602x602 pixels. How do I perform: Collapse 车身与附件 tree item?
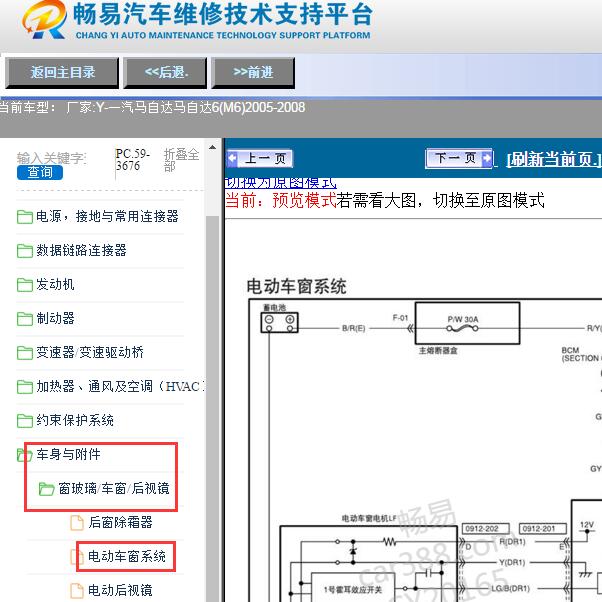click(x=68, y=454)
